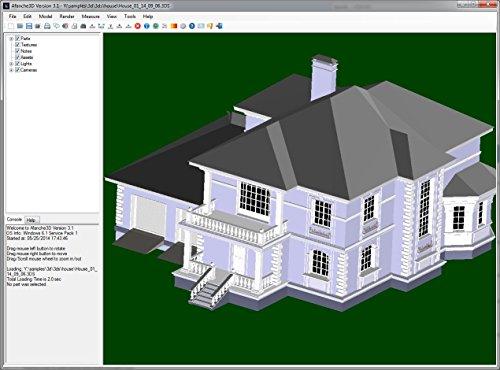The image size is (500, 370).
Task: Open the Measure menu
Action: pos(91,16)
